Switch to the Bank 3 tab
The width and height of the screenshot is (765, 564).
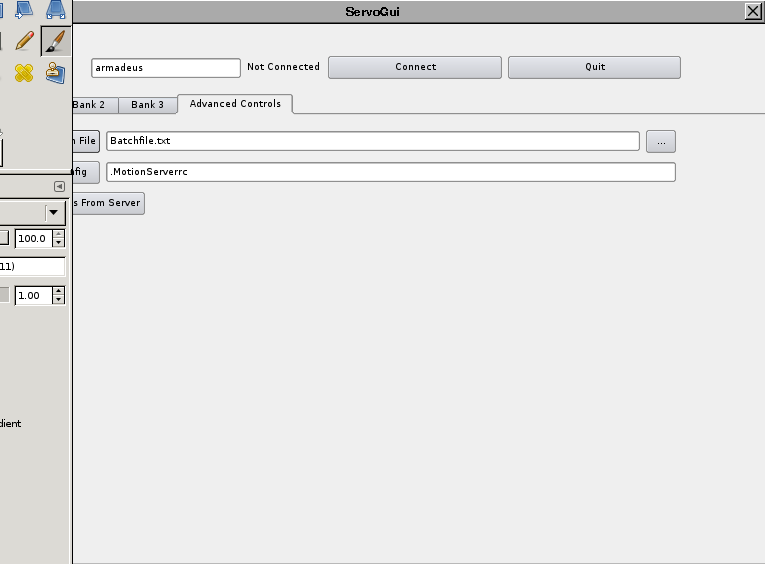click(x=147, y=105)
